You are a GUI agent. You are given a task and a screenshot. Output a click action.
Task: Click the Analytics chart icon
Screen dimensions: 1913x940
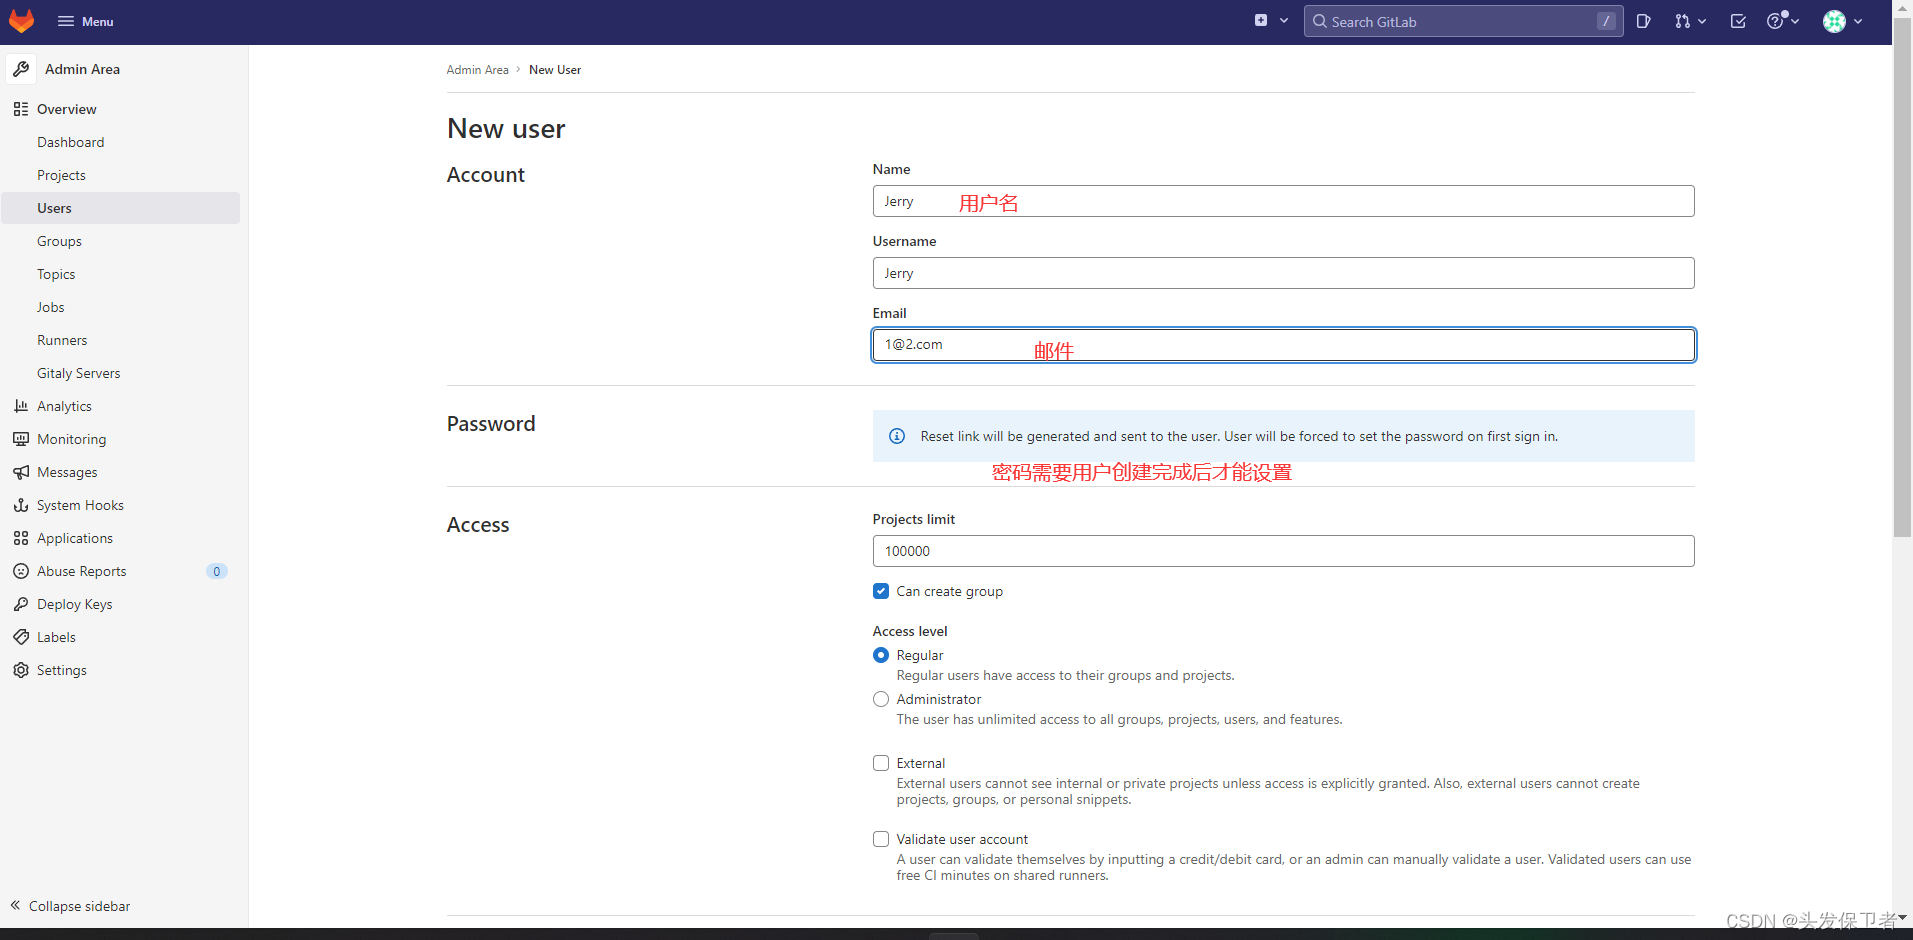tap(21, 406)
